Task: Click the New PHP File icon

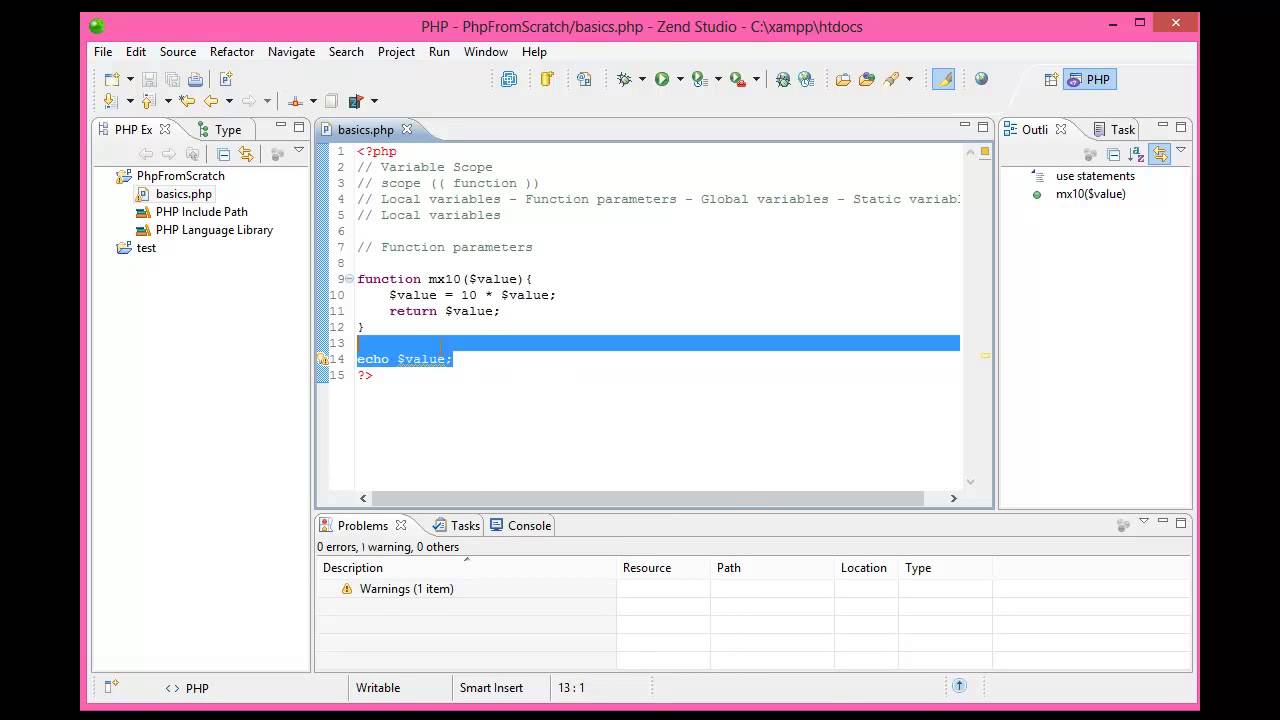Action: tap(226, 79)
